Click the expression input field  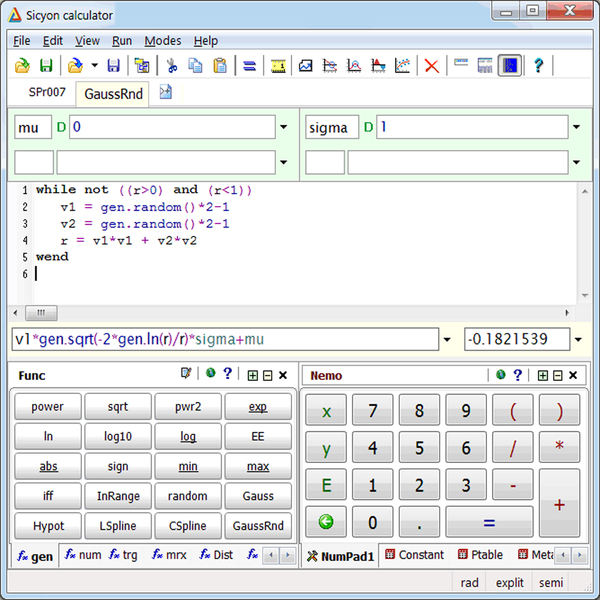coord(225,339)
